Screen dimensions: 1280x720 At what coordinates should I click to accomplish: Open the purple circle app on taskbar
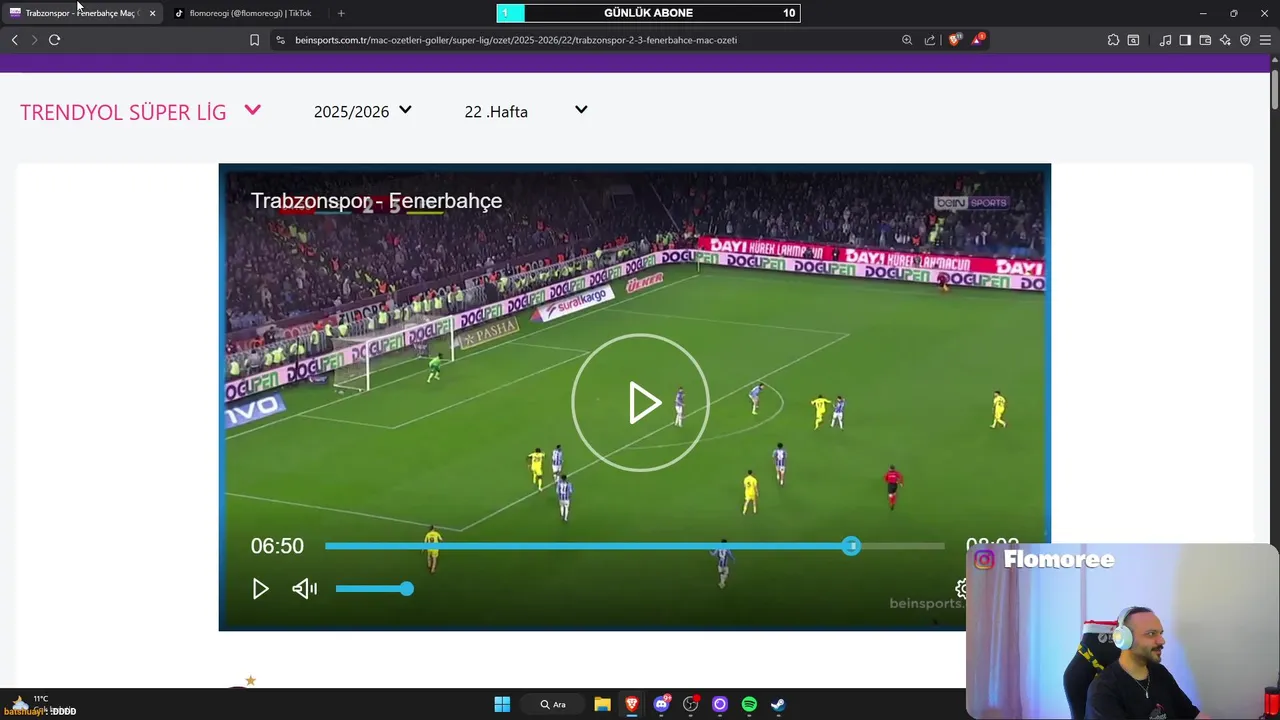(x=719, y=704)
